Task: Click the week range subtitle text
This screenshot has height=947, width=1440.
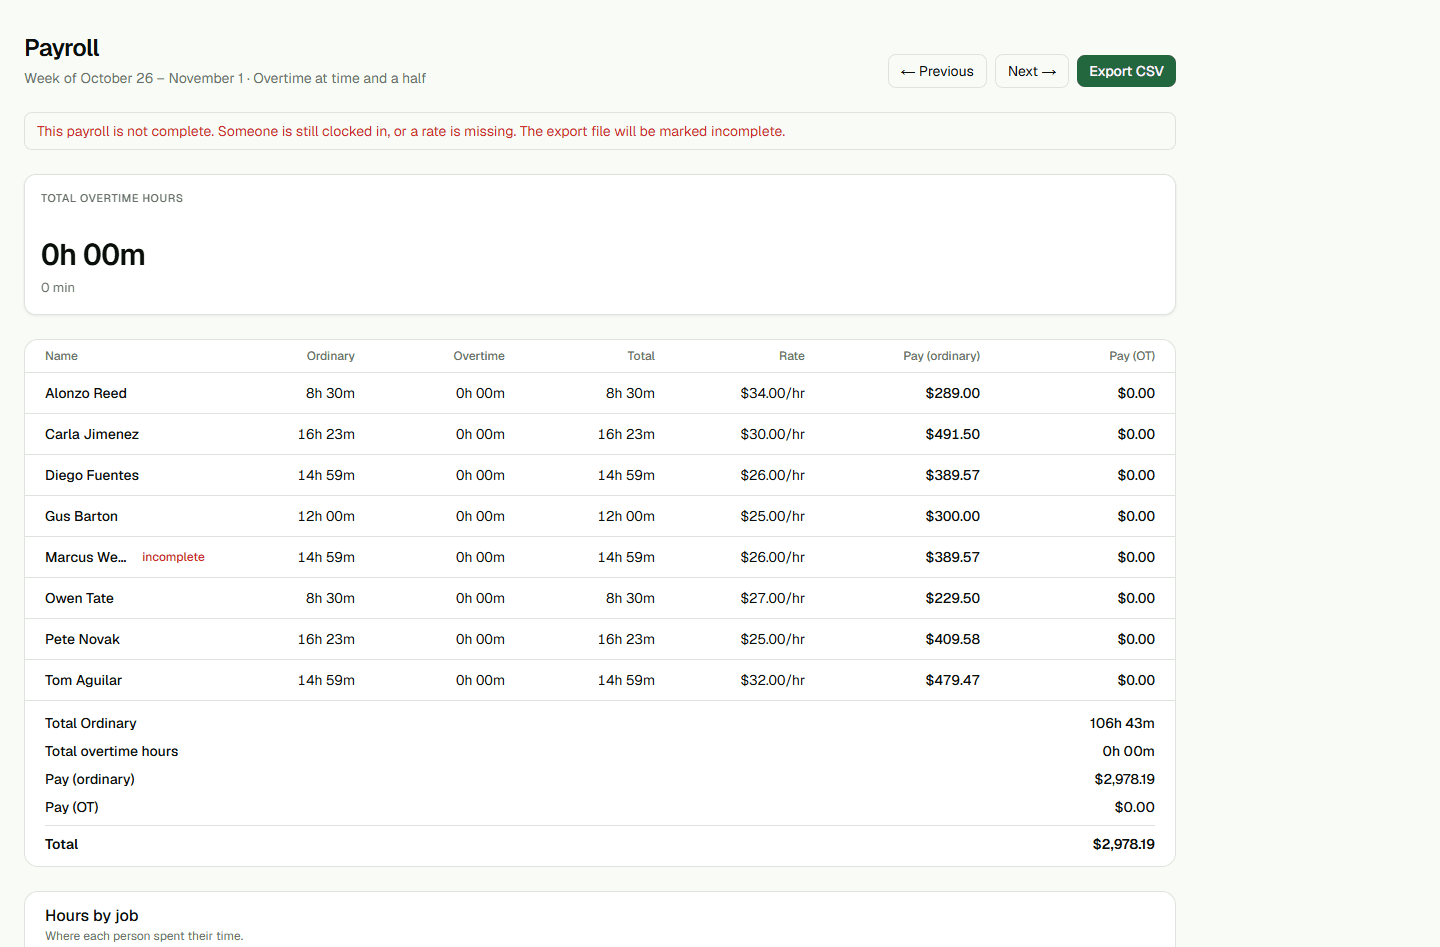Action: pyautogui.click(x=225, y=78)
